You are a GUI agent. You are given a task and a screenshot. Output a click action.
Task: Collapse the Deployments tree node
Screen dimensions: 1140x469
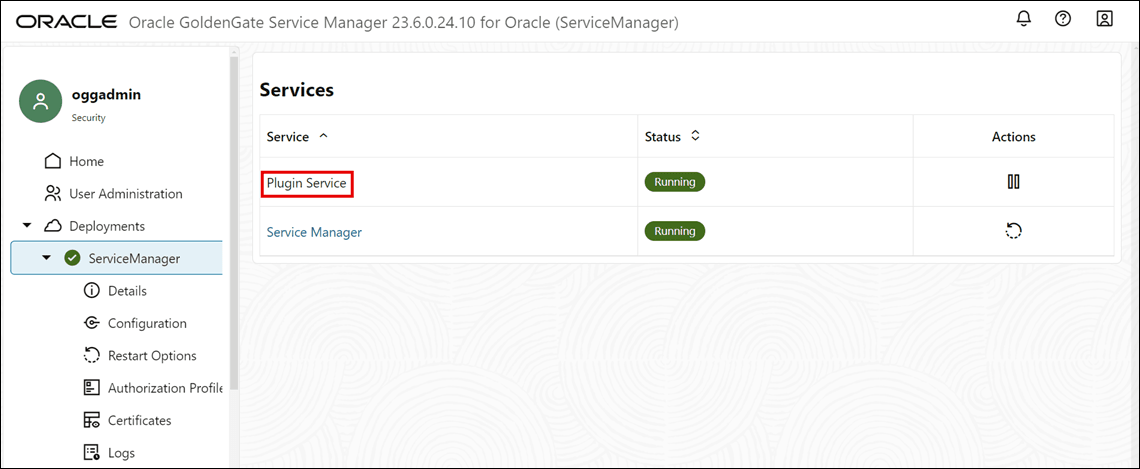point(27,226)
